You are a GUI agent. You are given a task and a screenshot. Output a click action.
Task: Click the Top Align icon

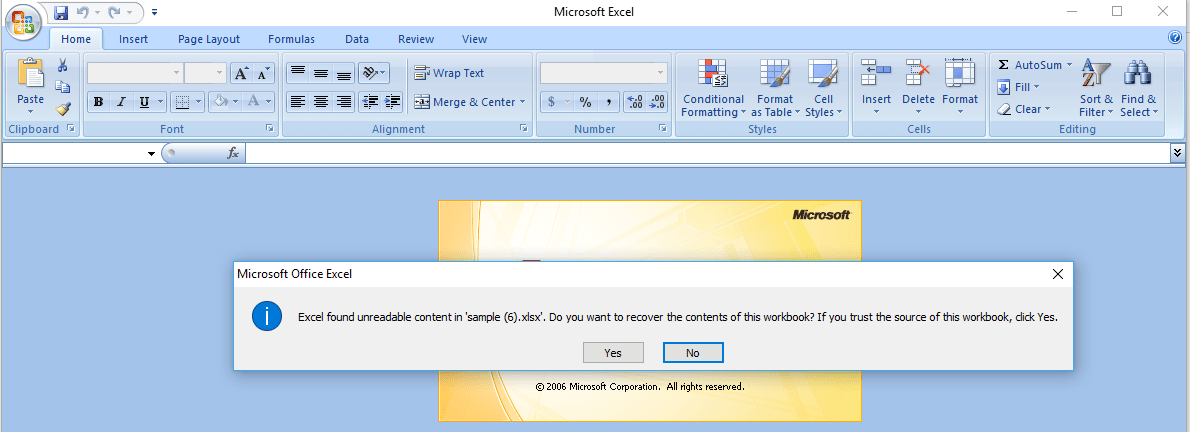(298, 73)
